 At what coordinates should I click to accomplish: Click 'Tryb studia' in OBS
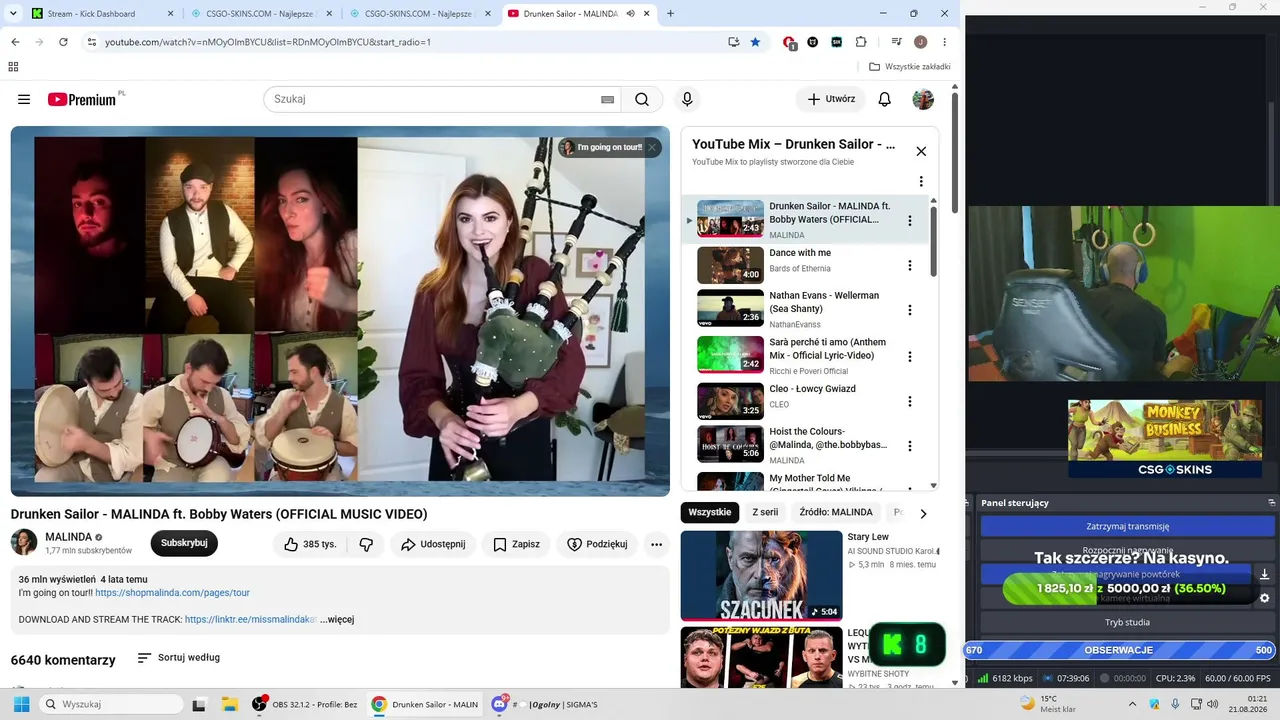tap(1127, 622)
